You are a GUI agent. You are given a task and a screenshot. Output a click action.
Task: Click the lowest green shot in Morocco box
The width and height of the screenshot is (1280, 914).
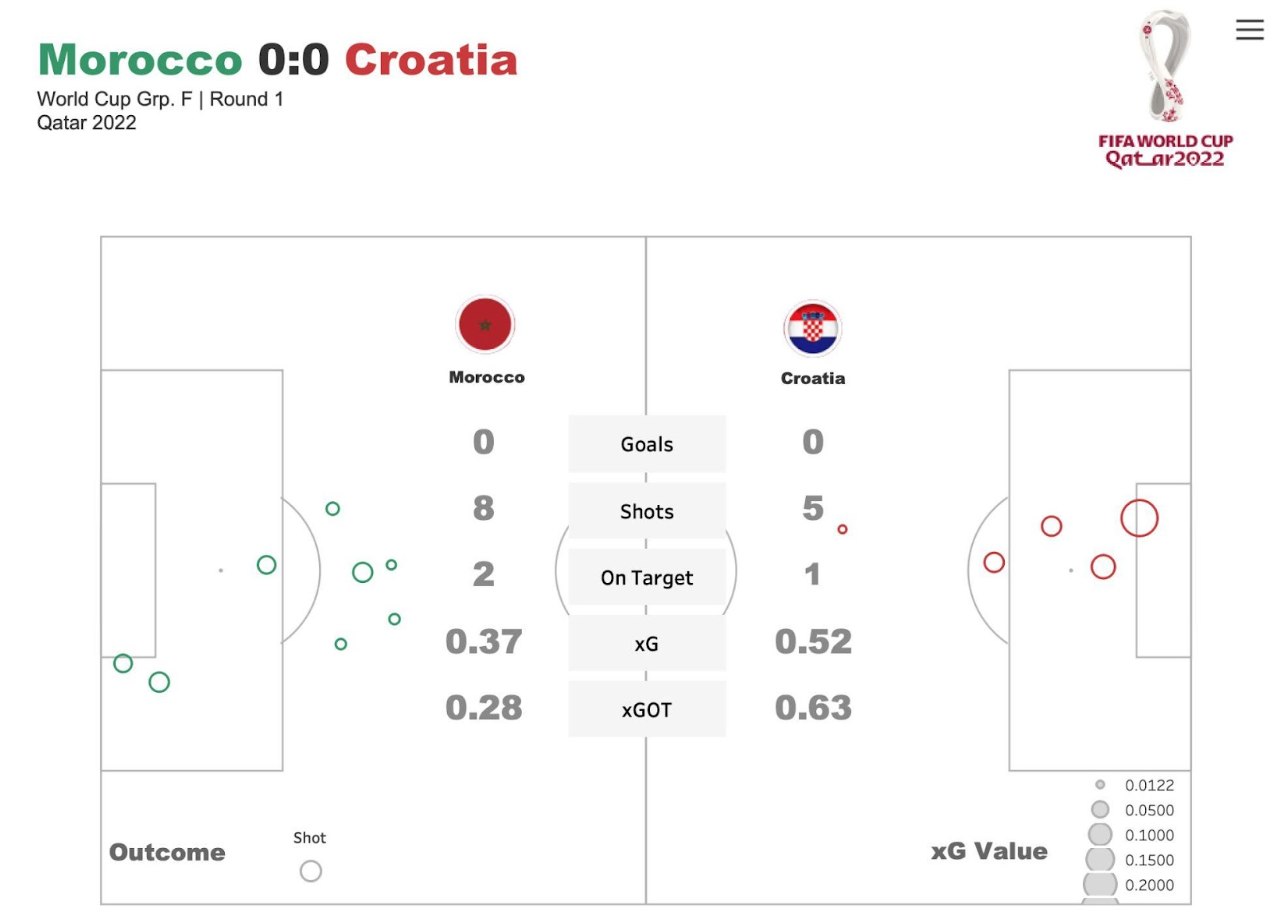coord(159,682)
